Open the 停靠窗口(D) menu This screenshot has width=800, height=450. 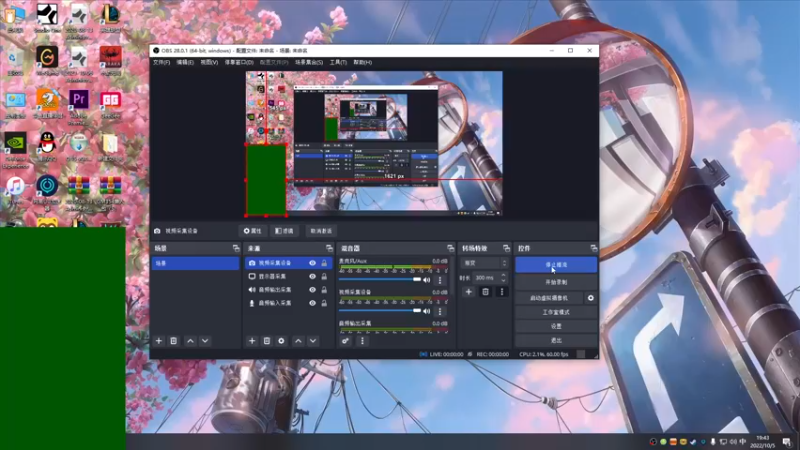239,62
